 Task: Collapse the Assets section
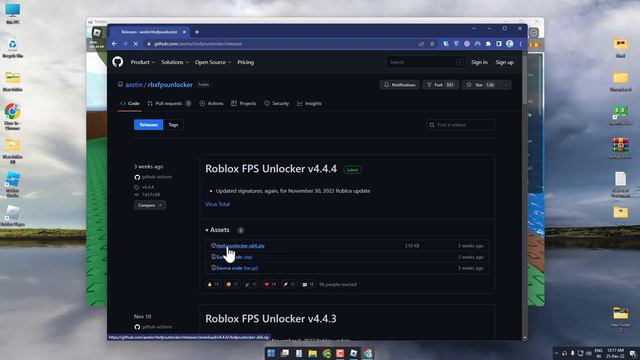tap(218, 230)
